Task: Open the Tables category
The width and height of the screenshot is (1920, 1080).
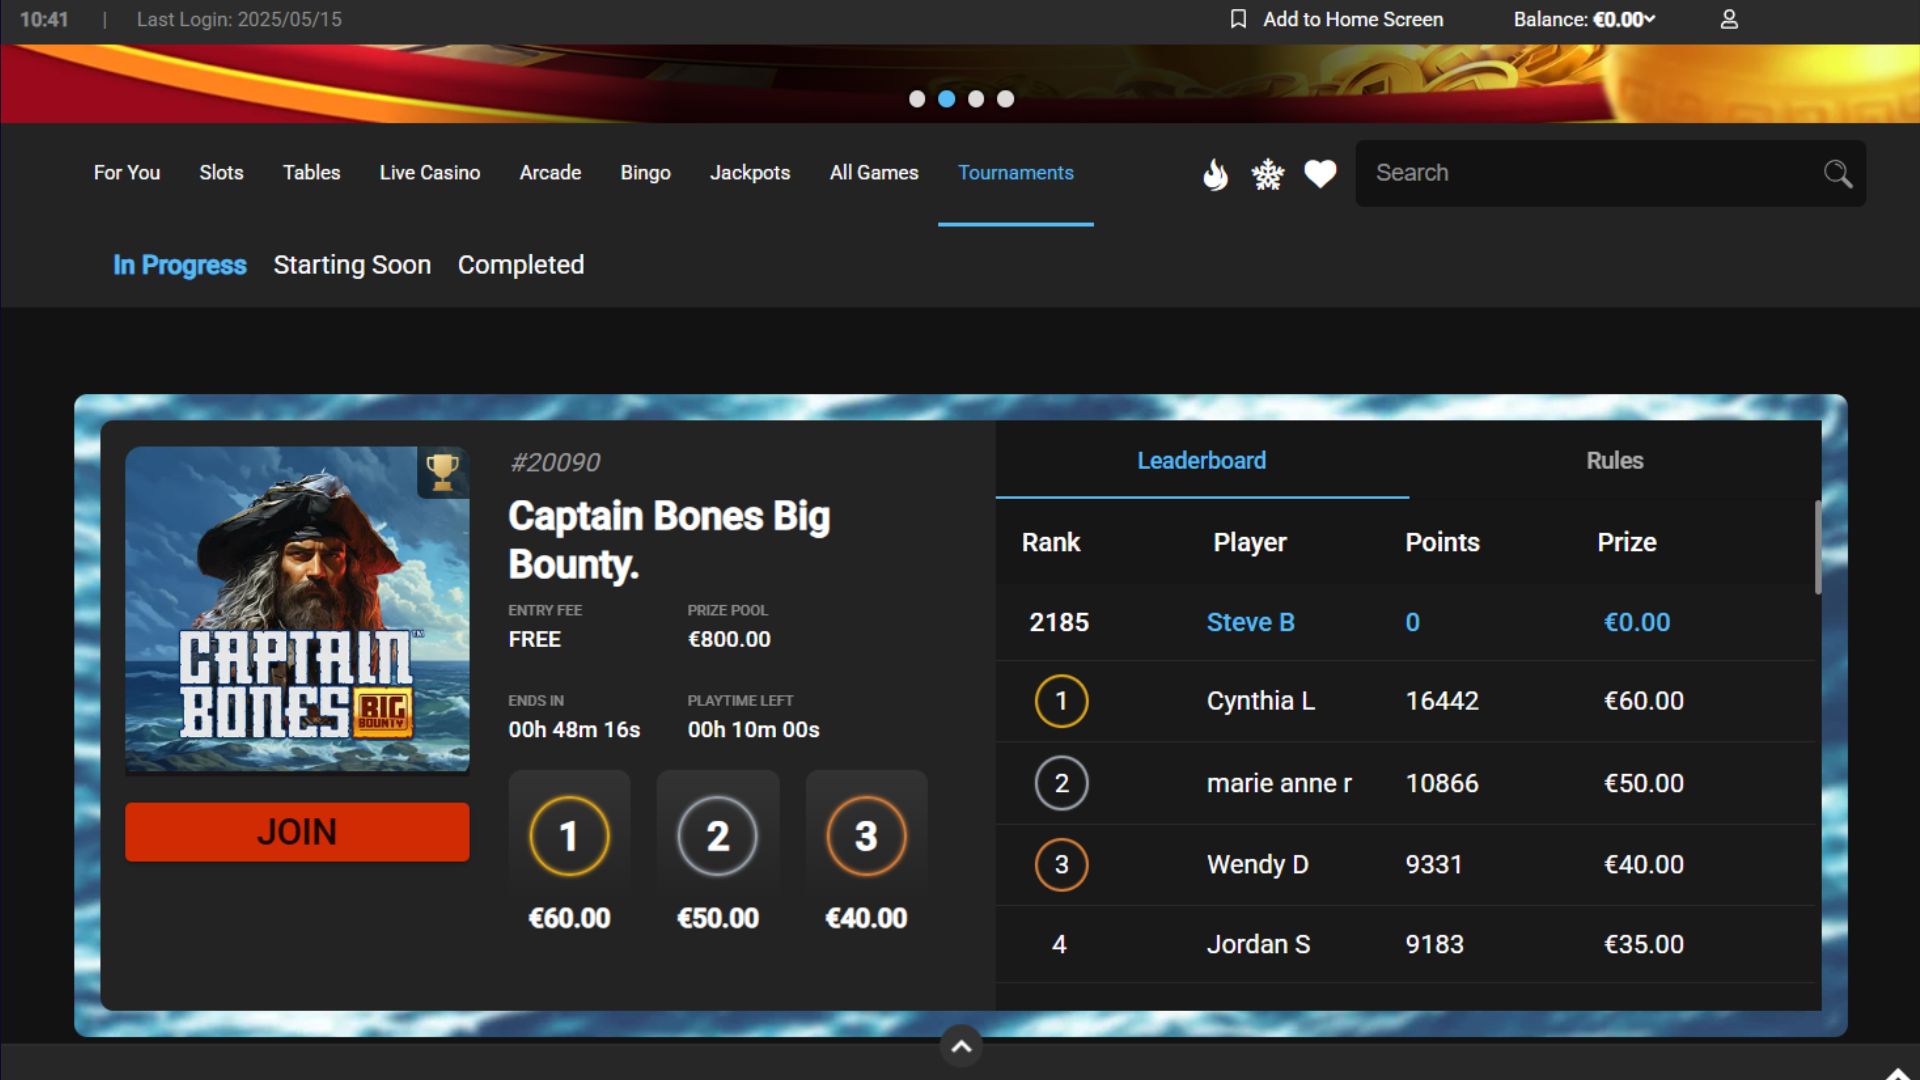Action: pos(311,173)
